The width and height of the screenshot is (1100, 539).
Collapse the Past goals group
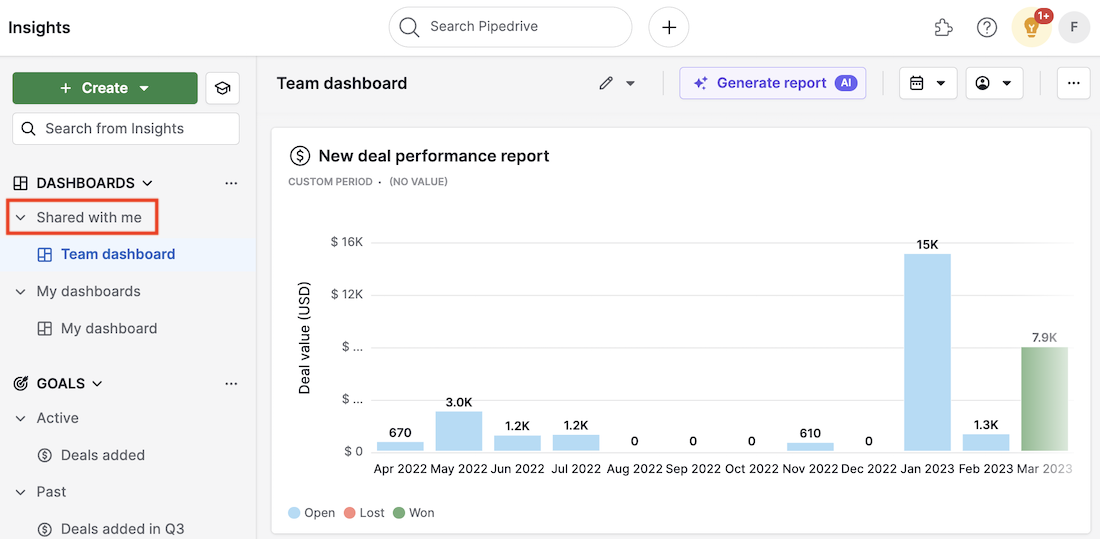pyautogui.click(x=20, y=491)
